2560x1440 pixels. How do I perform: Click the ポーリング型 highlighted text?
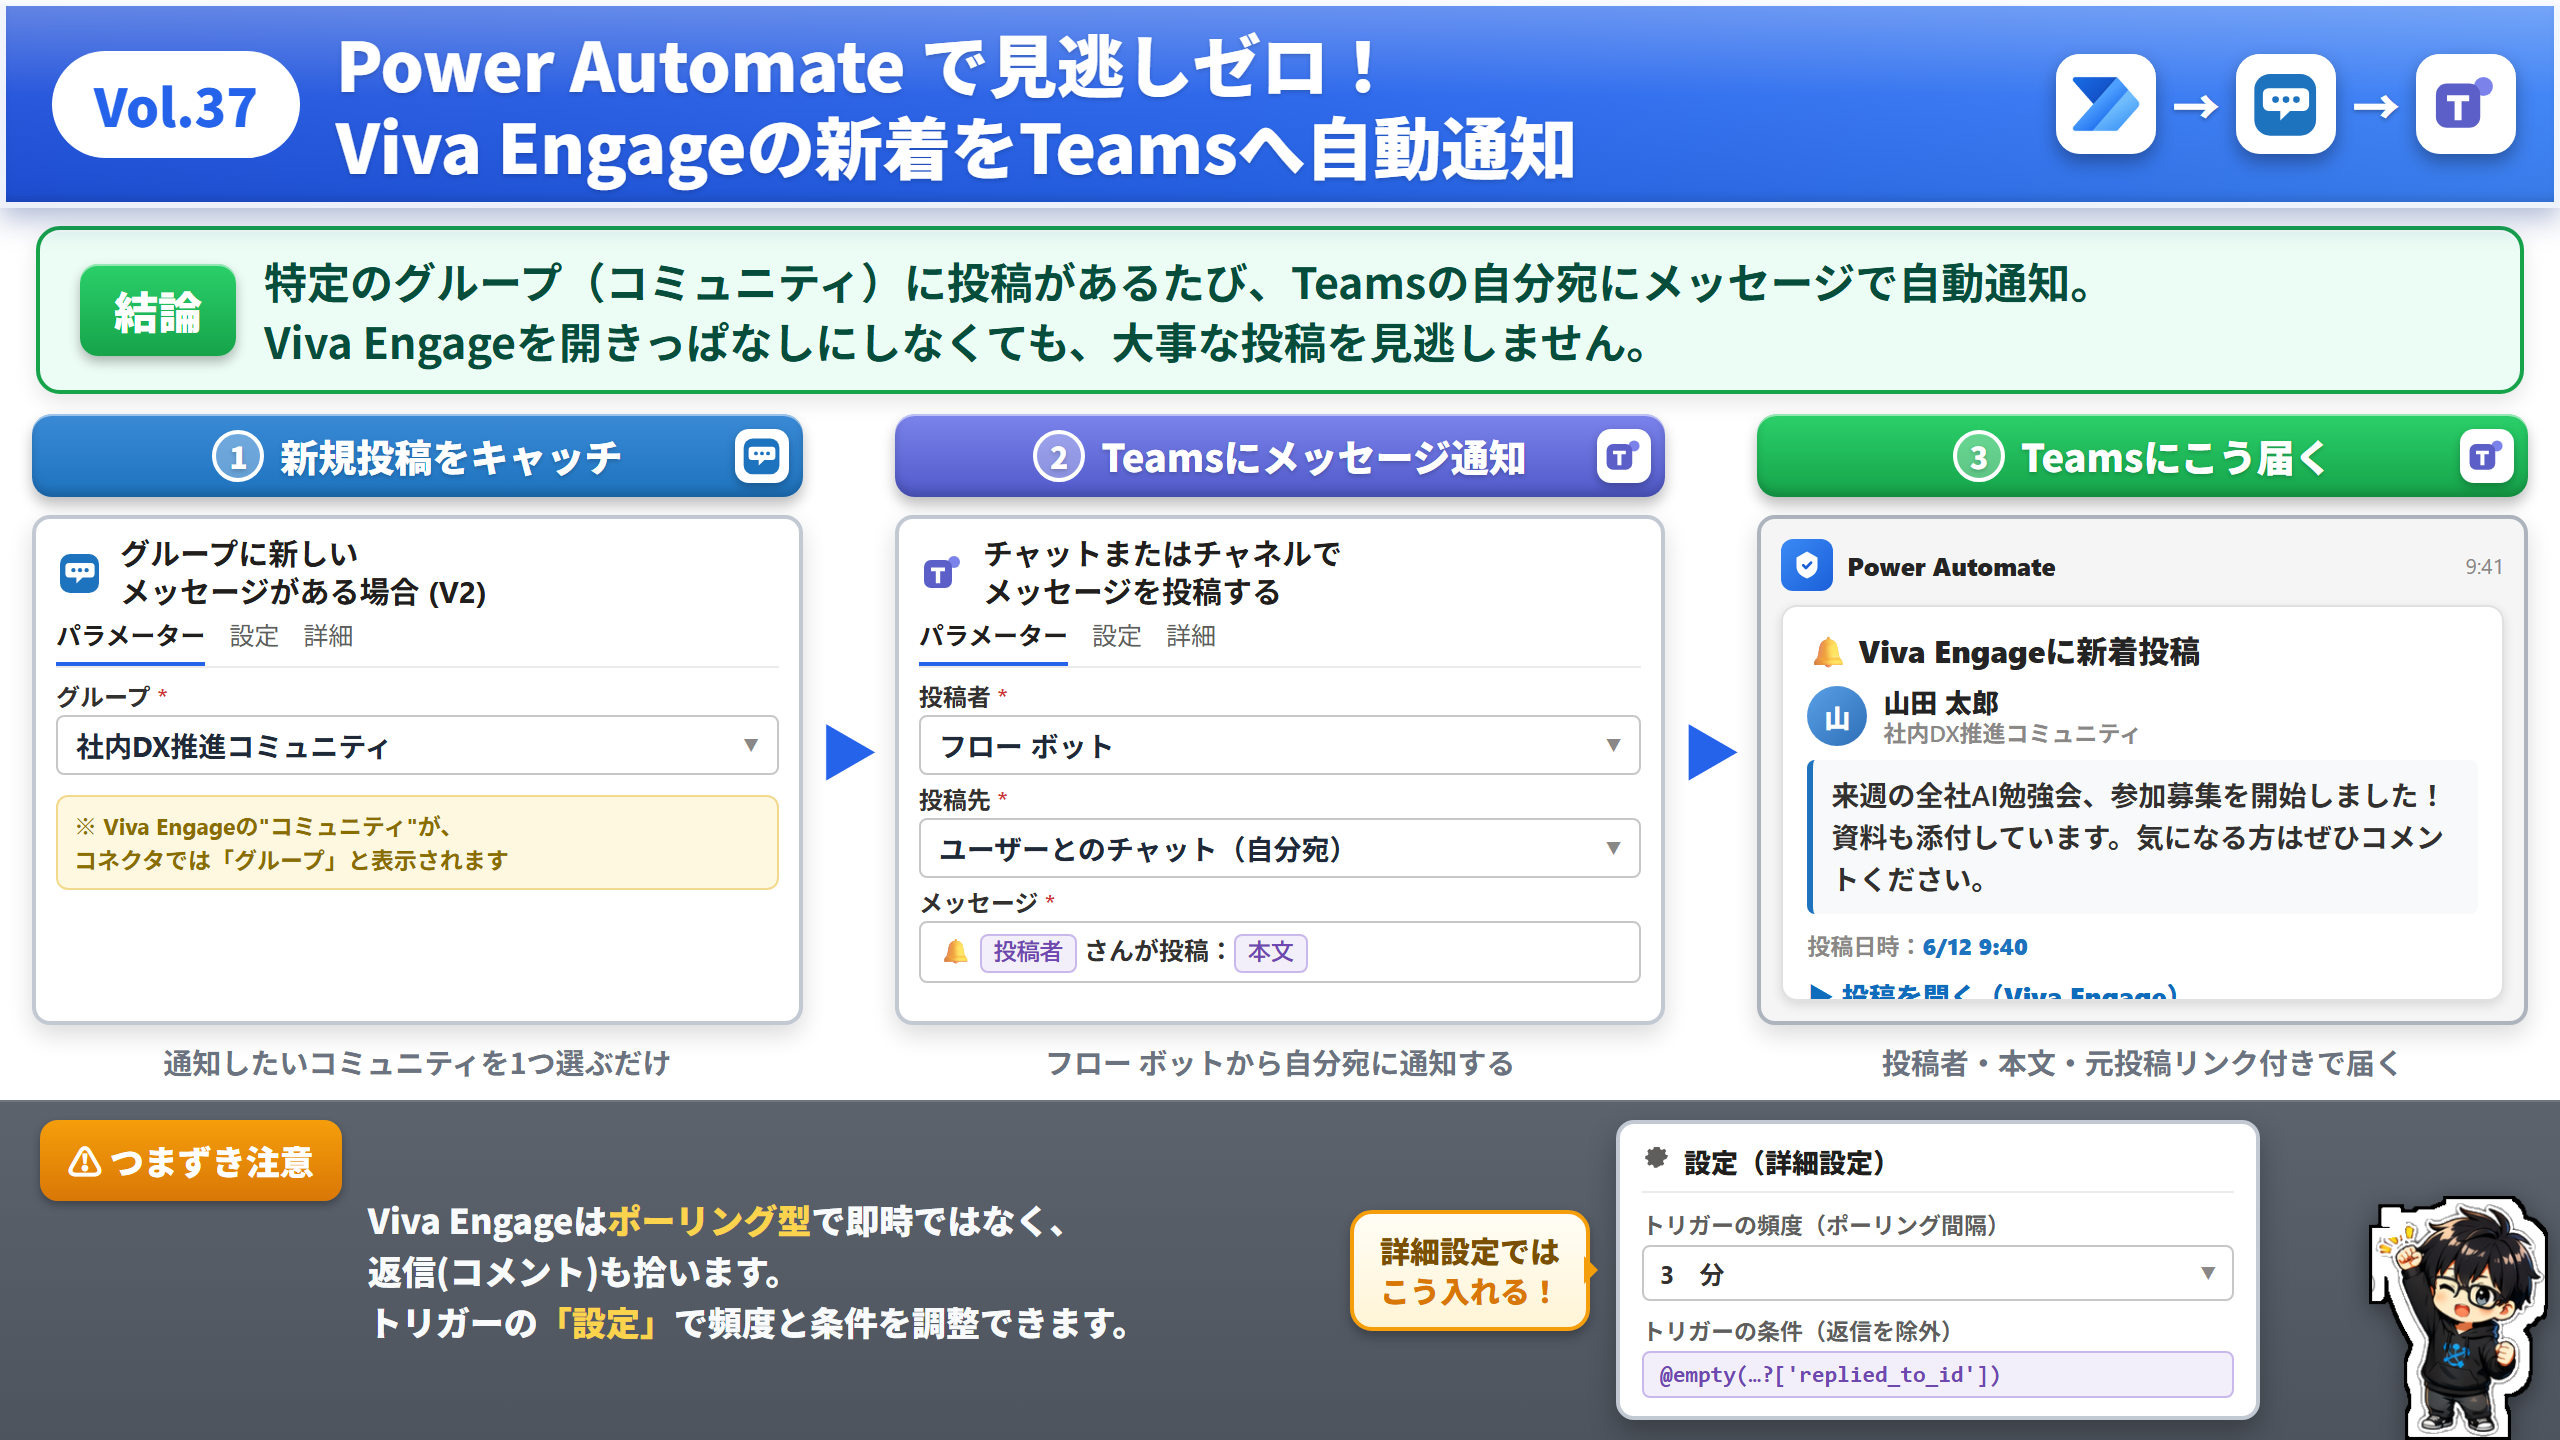pos(709,1221)
